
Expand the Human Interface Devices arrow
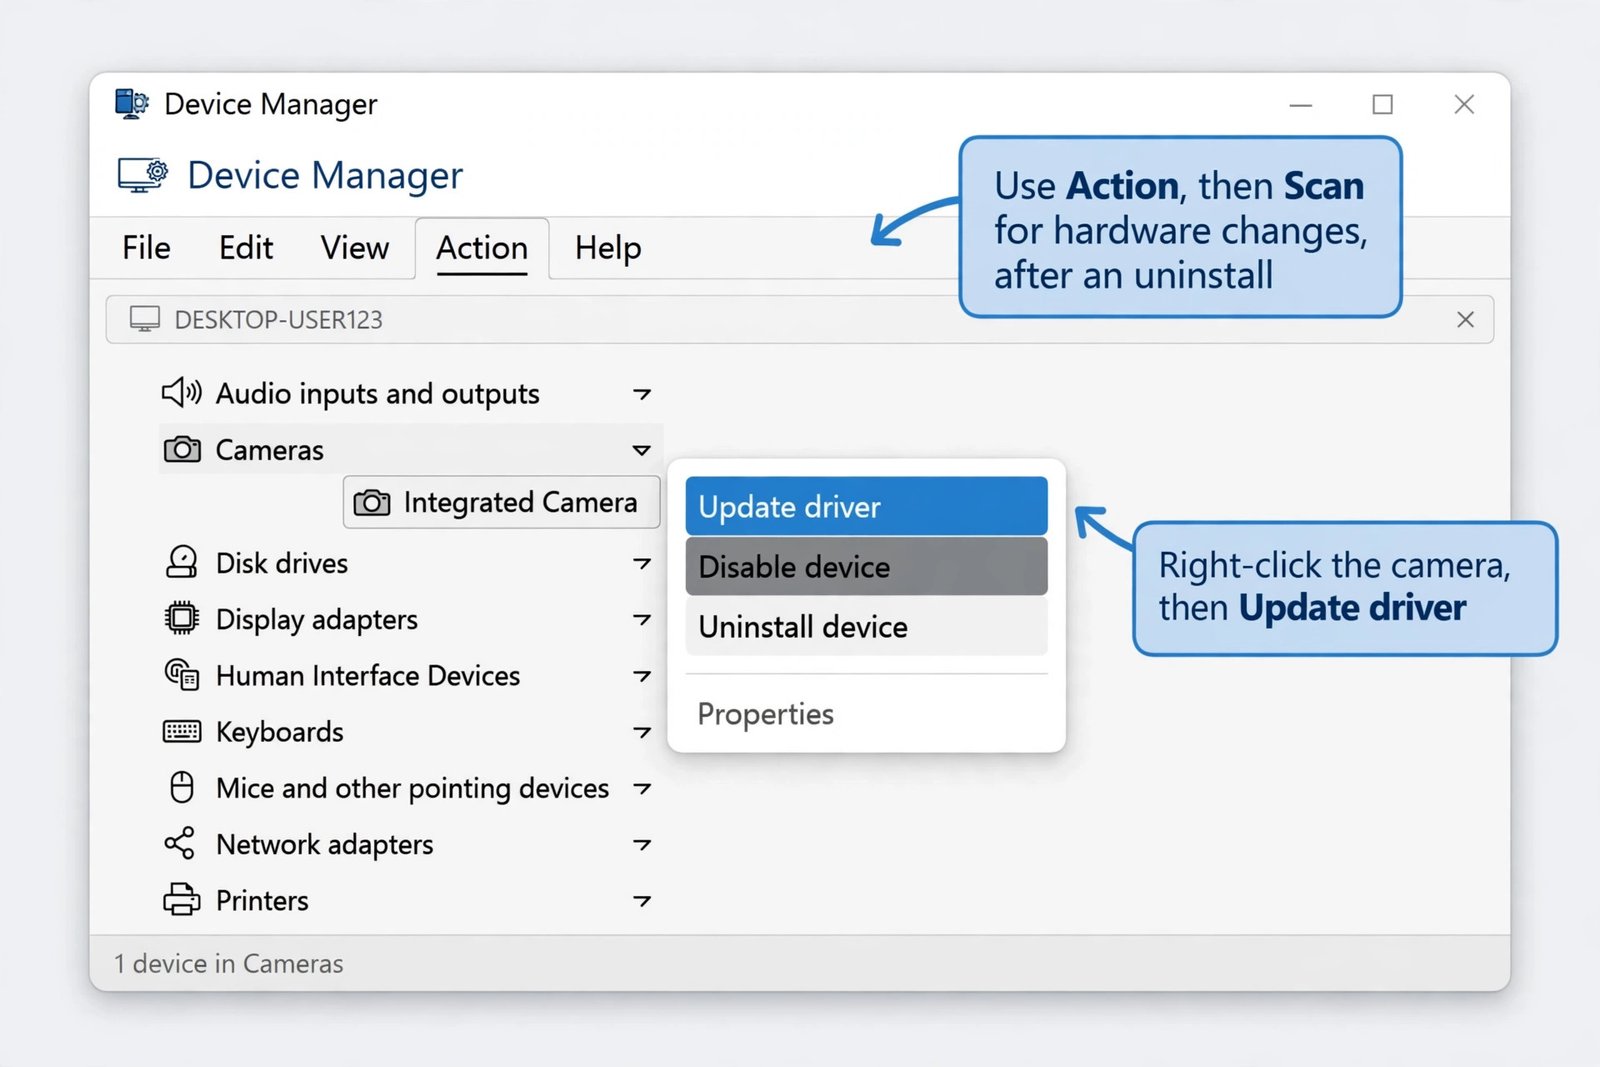tap(642, 676)
